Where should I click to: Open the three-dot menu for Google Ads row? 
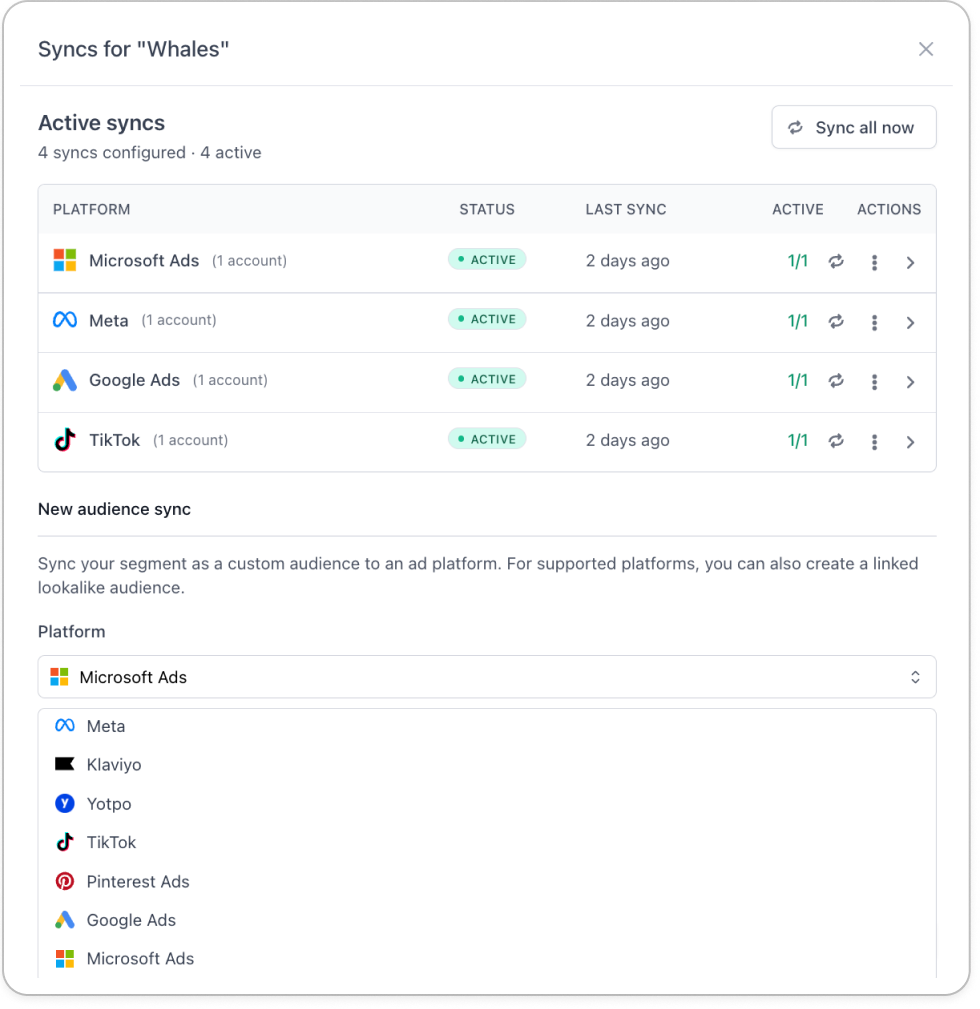(874, 382)
